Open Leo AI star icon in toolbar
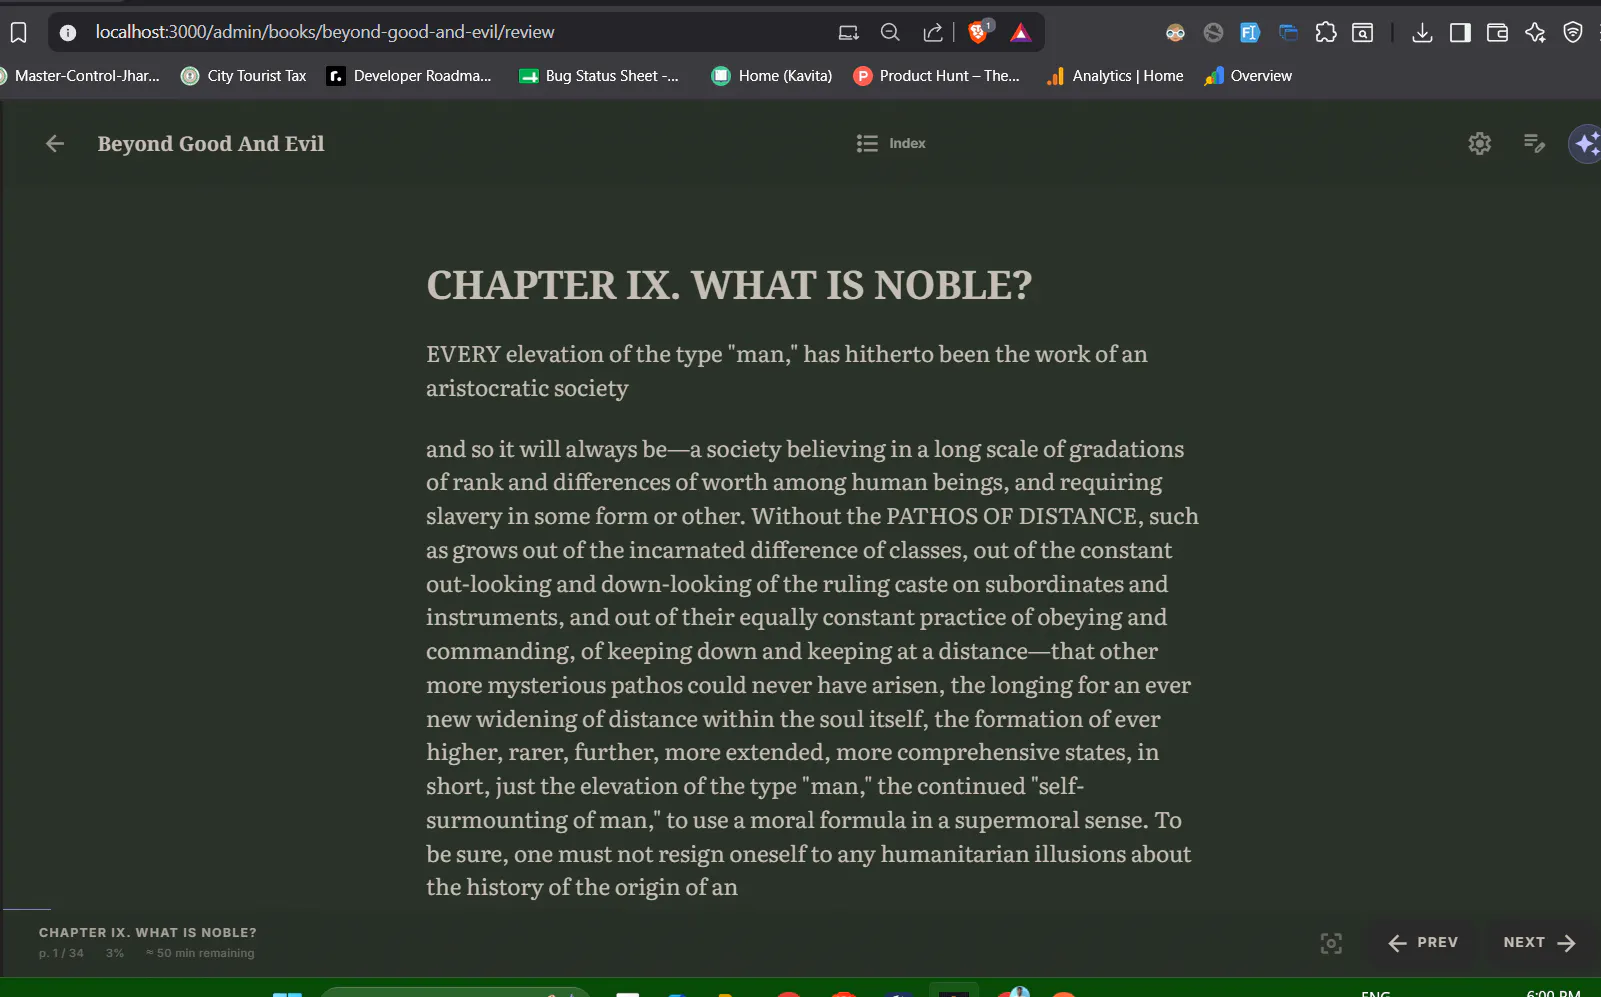 1535,33
